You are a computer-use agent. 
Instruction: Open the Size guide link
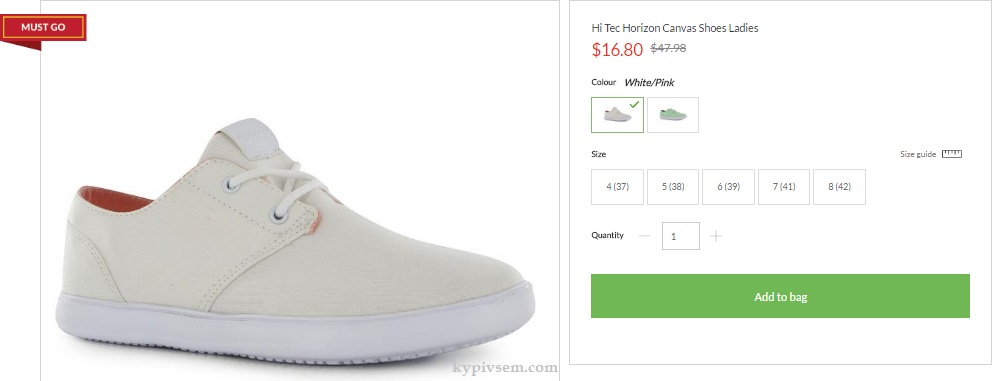coord(918,154)
